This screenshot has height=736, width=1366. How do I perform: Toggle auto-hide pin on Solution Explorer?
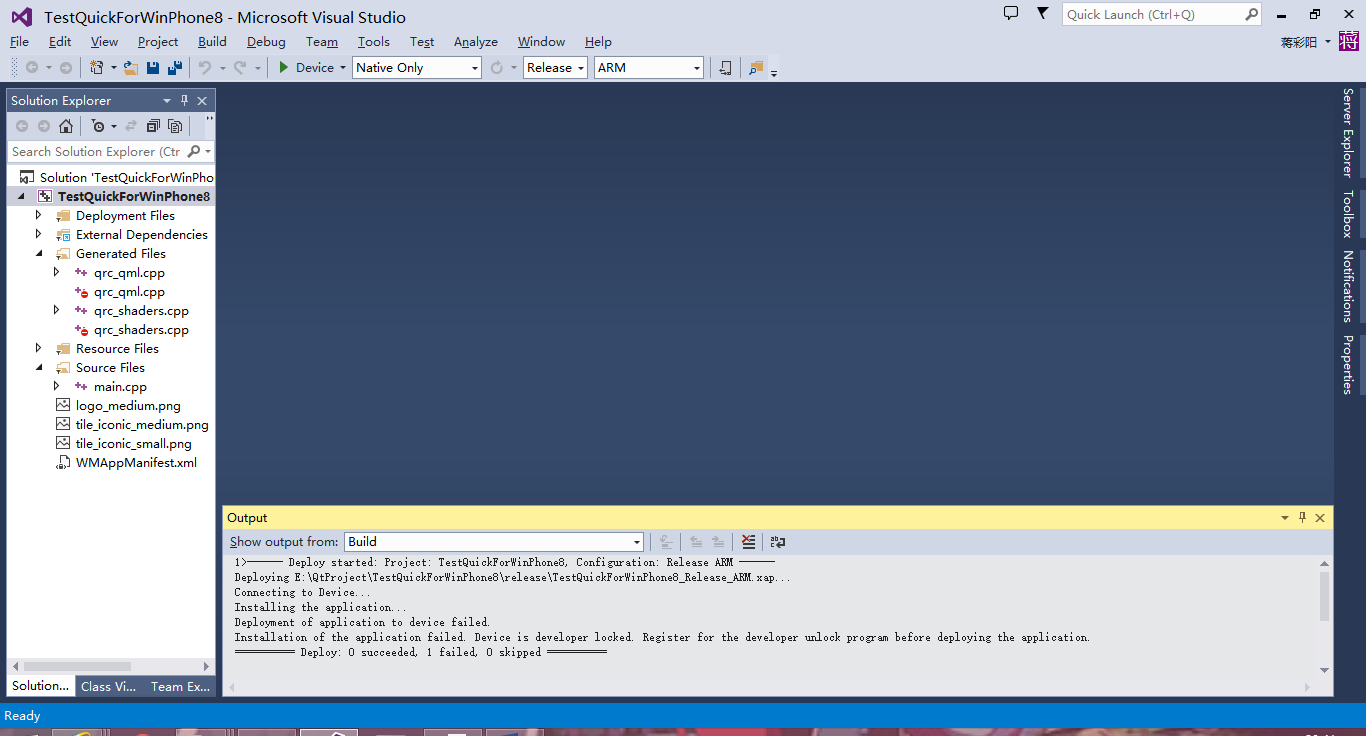pos(184,101)
